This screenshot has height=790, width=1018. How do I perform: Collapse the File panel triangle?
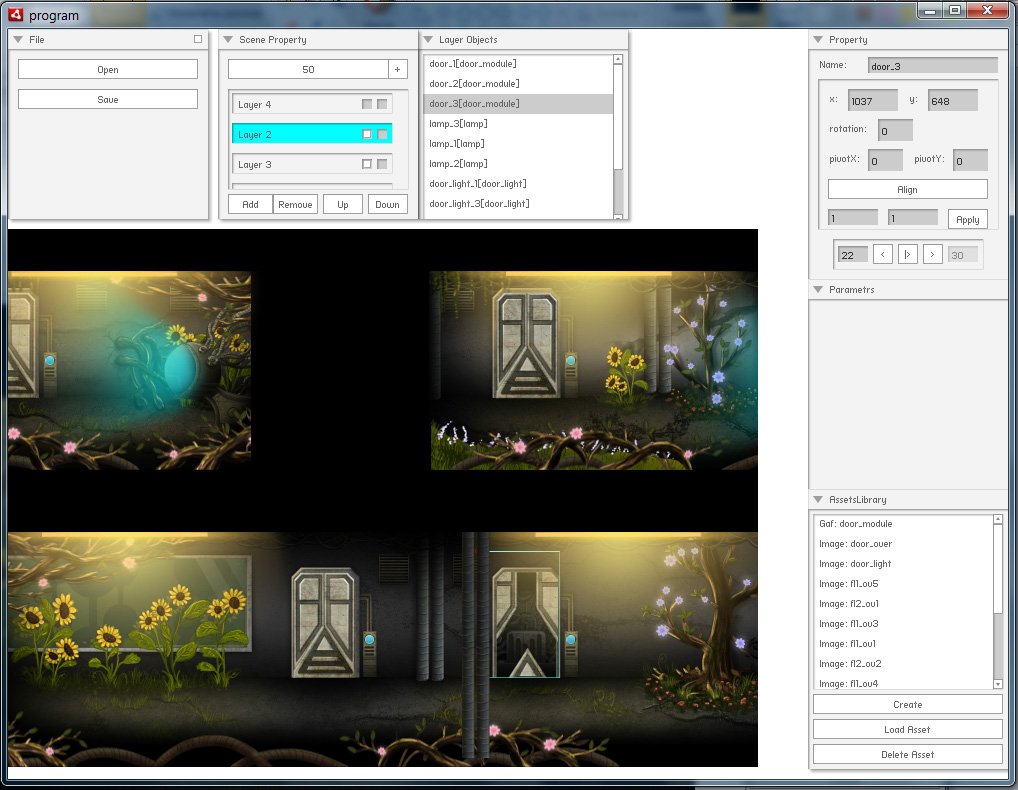pyautogui.click(x=18, y=40)
